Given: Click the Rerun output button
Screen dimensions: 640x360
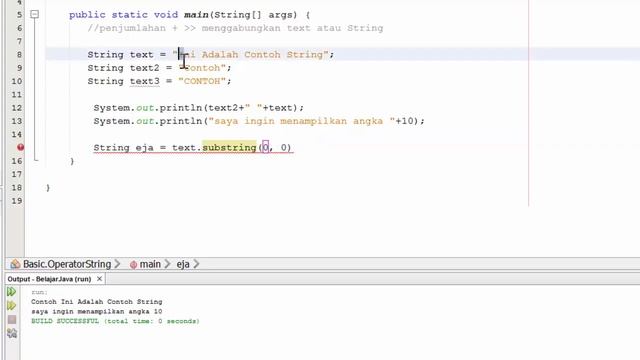Looking at the screenshot, I should pos(11,292).
